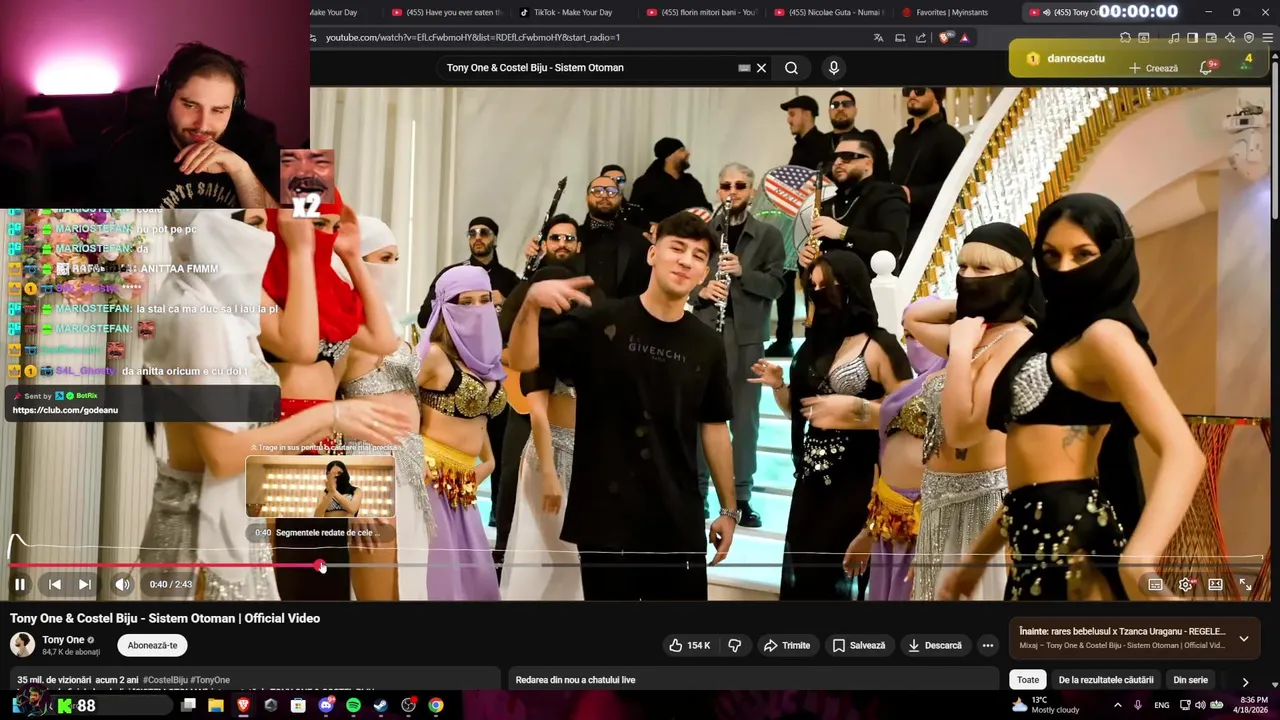Open File Explorer from the taskbar

pyautogui.click(x=216, y=705)
